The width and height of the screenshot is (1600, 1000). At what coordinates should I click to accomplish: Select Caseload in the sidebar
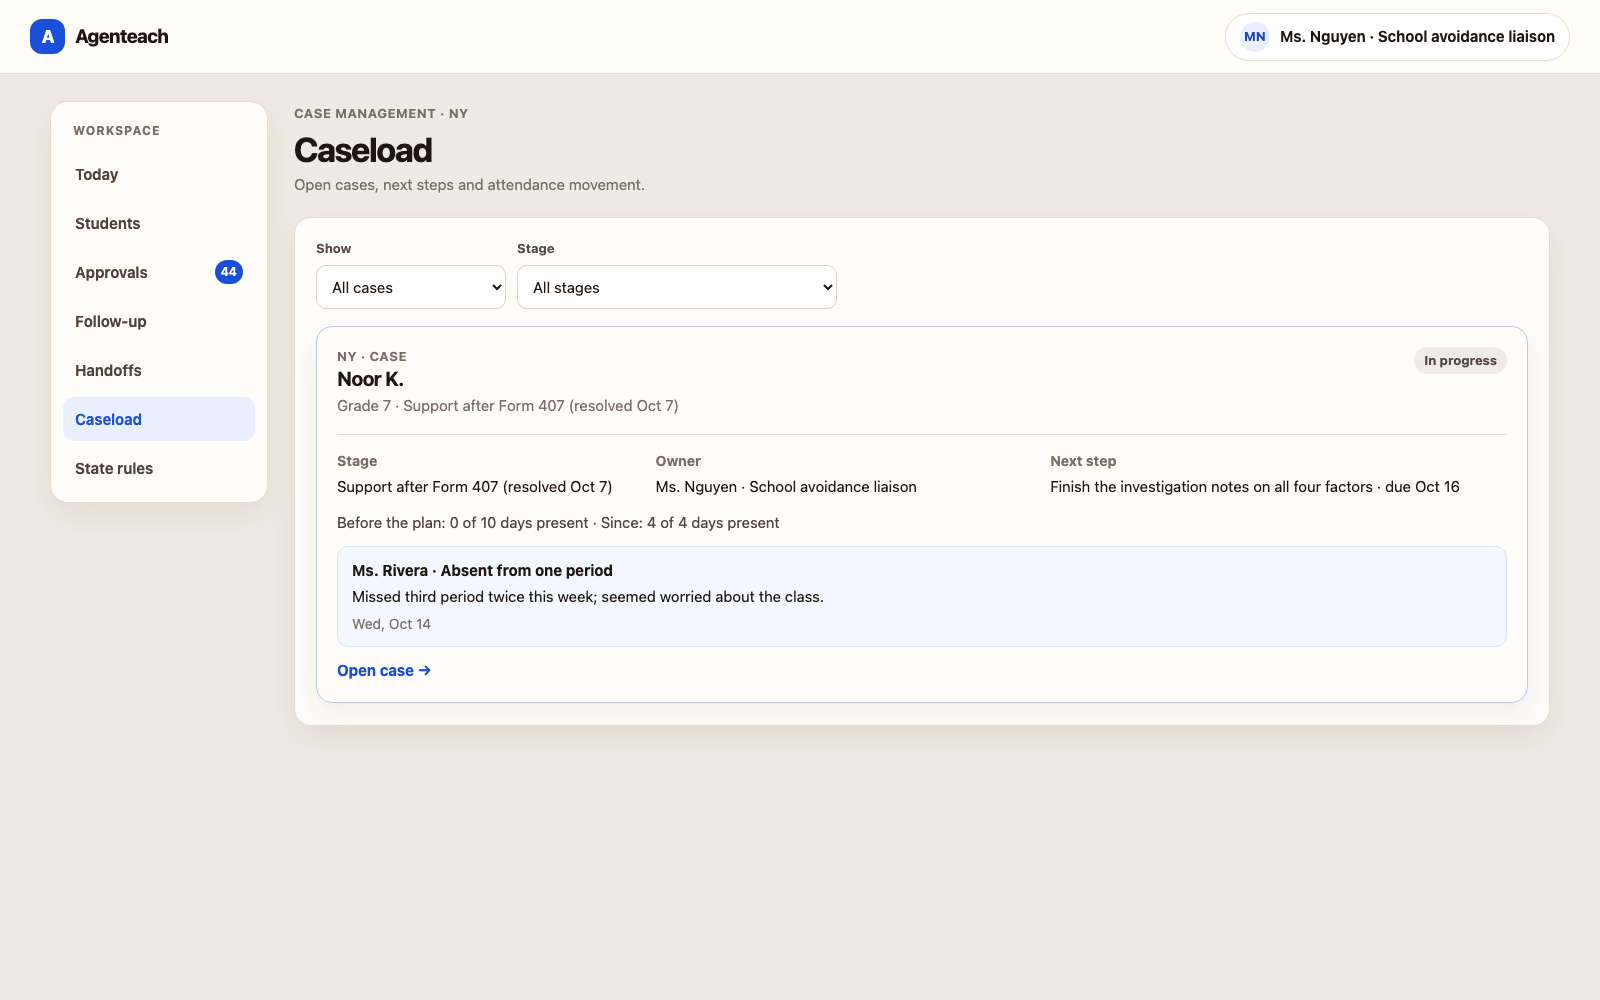pyautogui.click(x=159, y=419)
